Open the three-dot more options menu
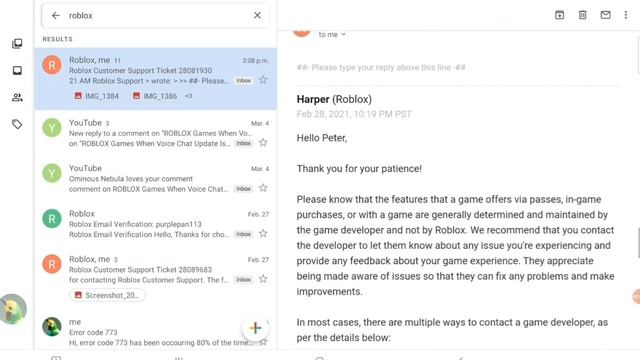The height and width of the screenshot is (360, 640). [x=626, y=15]
